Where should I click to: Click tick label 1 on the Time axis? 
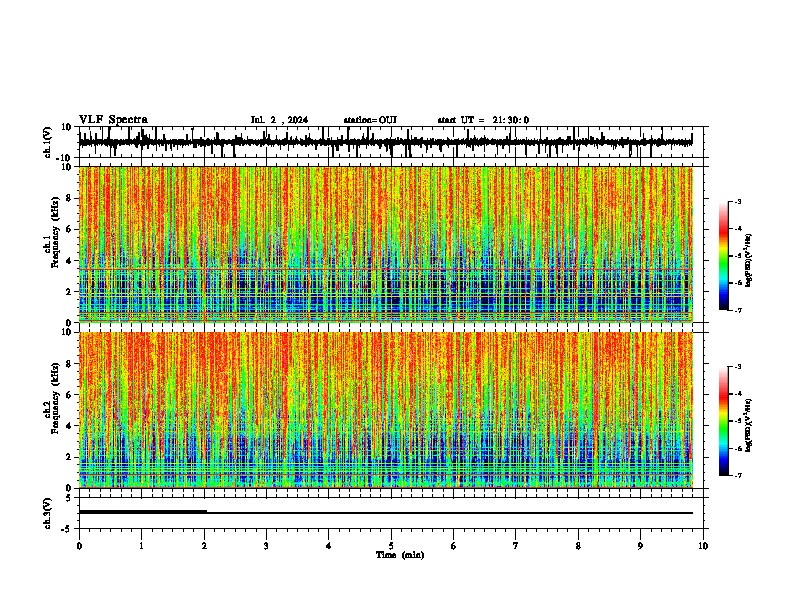(x=141, y=546)
